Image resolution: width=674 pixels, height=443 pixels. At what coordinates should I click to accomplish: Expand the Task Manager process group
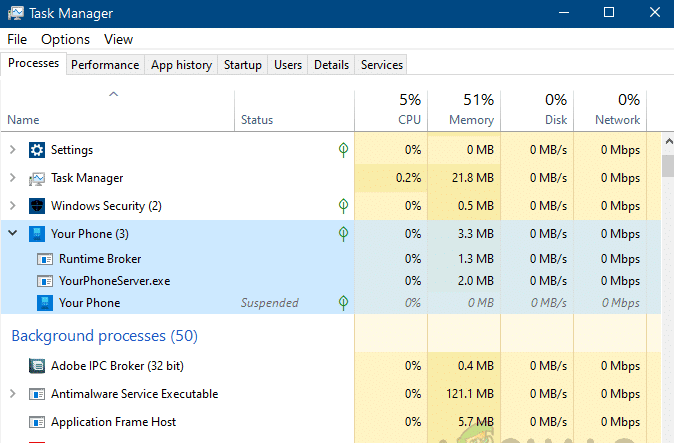click(12, 177)
